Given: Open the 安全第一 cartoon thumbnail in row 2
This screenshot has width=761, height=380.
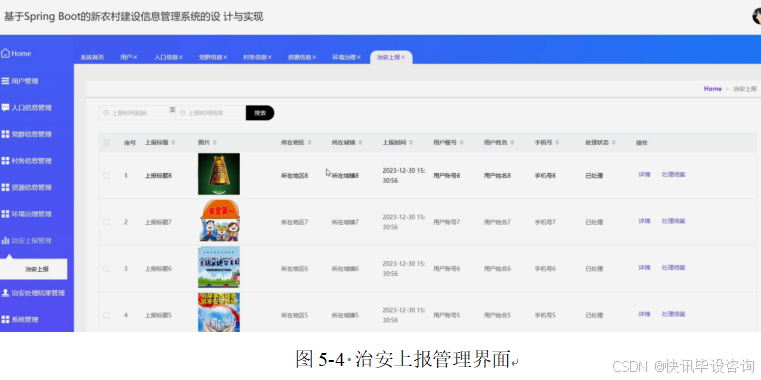Looking at the screenshot, I should 219,221.
